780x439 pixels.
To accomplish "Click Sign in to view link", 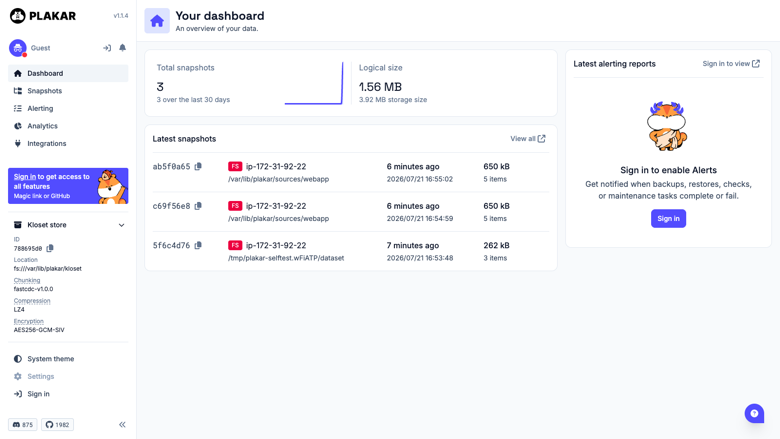I will [731, 64].
